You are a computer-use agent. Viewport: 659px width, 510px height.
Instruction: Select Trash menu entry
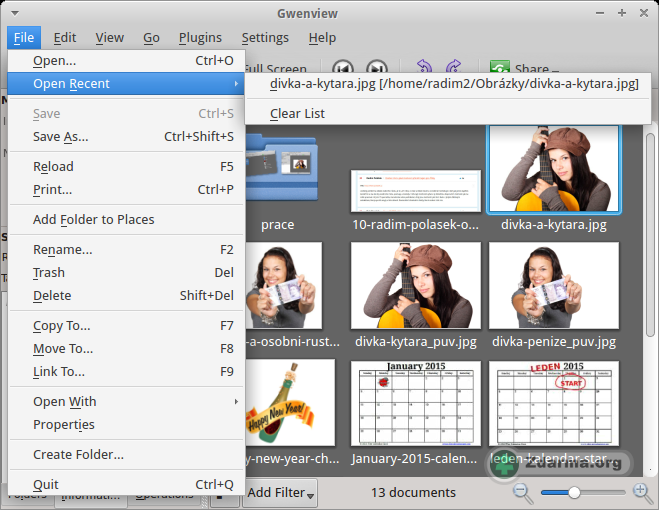tap(126, 272)
